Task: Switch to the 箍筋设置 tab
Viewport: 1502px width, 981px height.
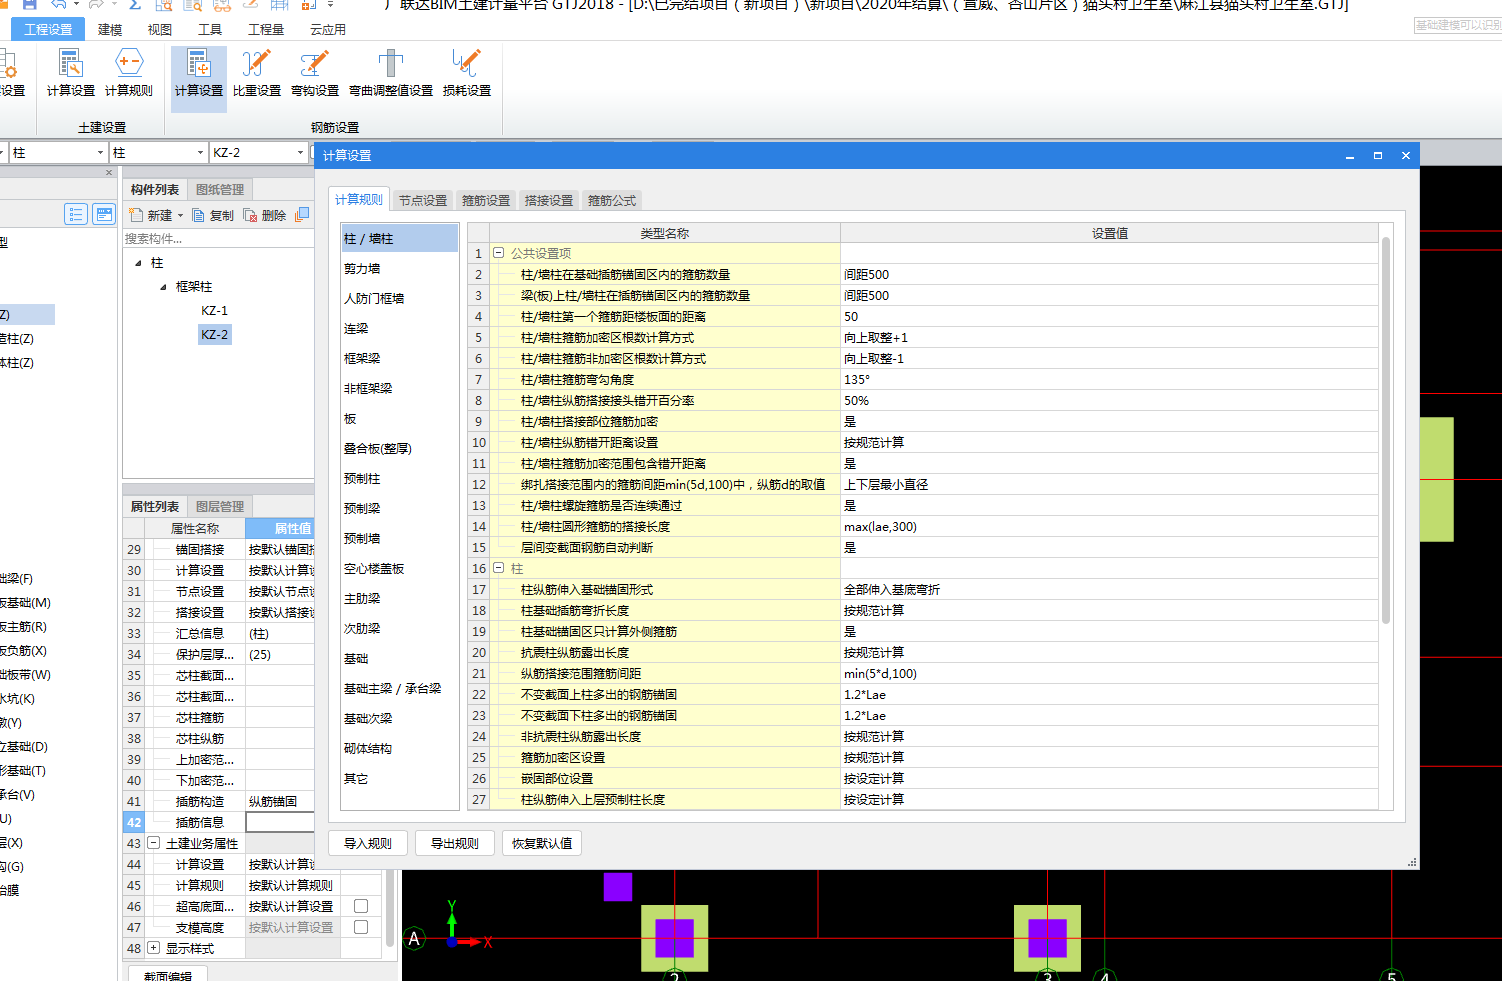Action: 486,200
